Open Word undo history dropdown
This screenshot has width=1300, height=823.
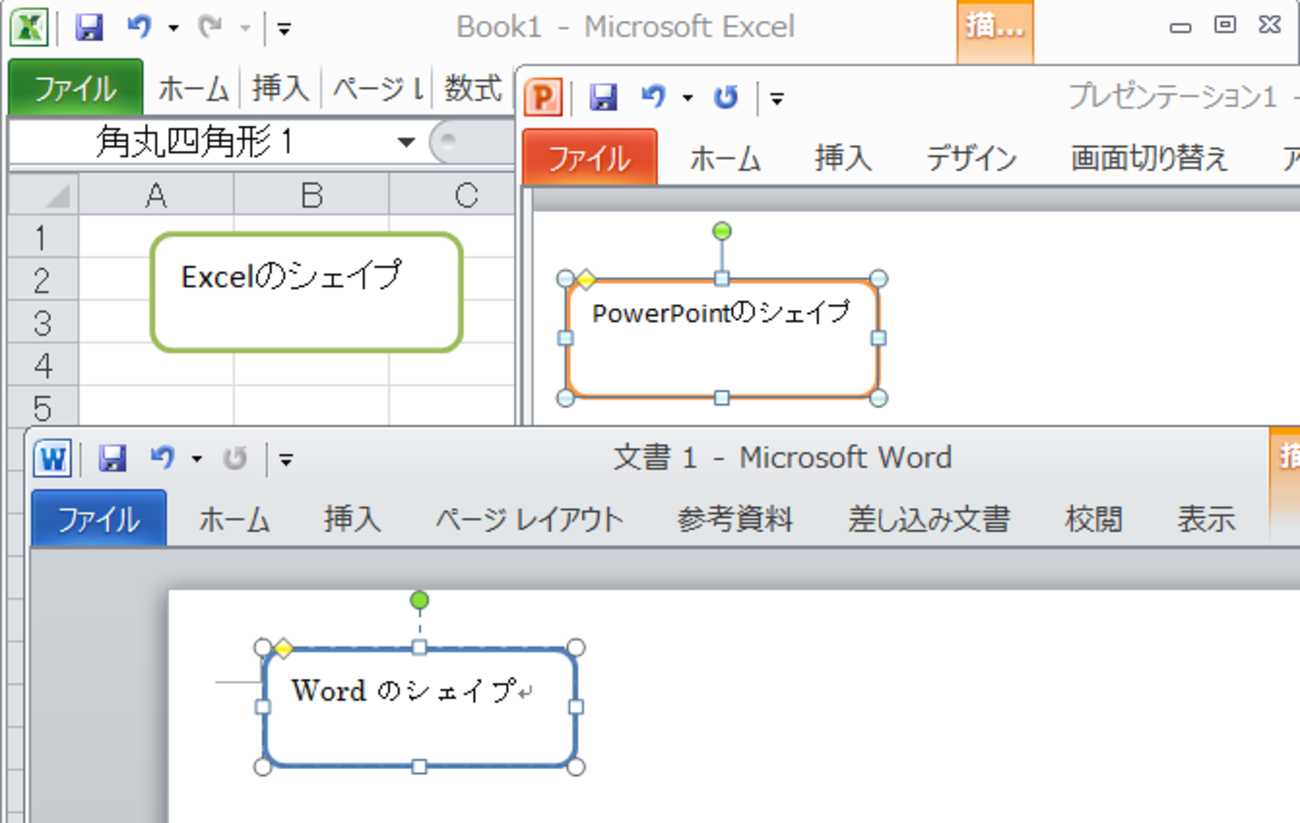coord(196,460)
